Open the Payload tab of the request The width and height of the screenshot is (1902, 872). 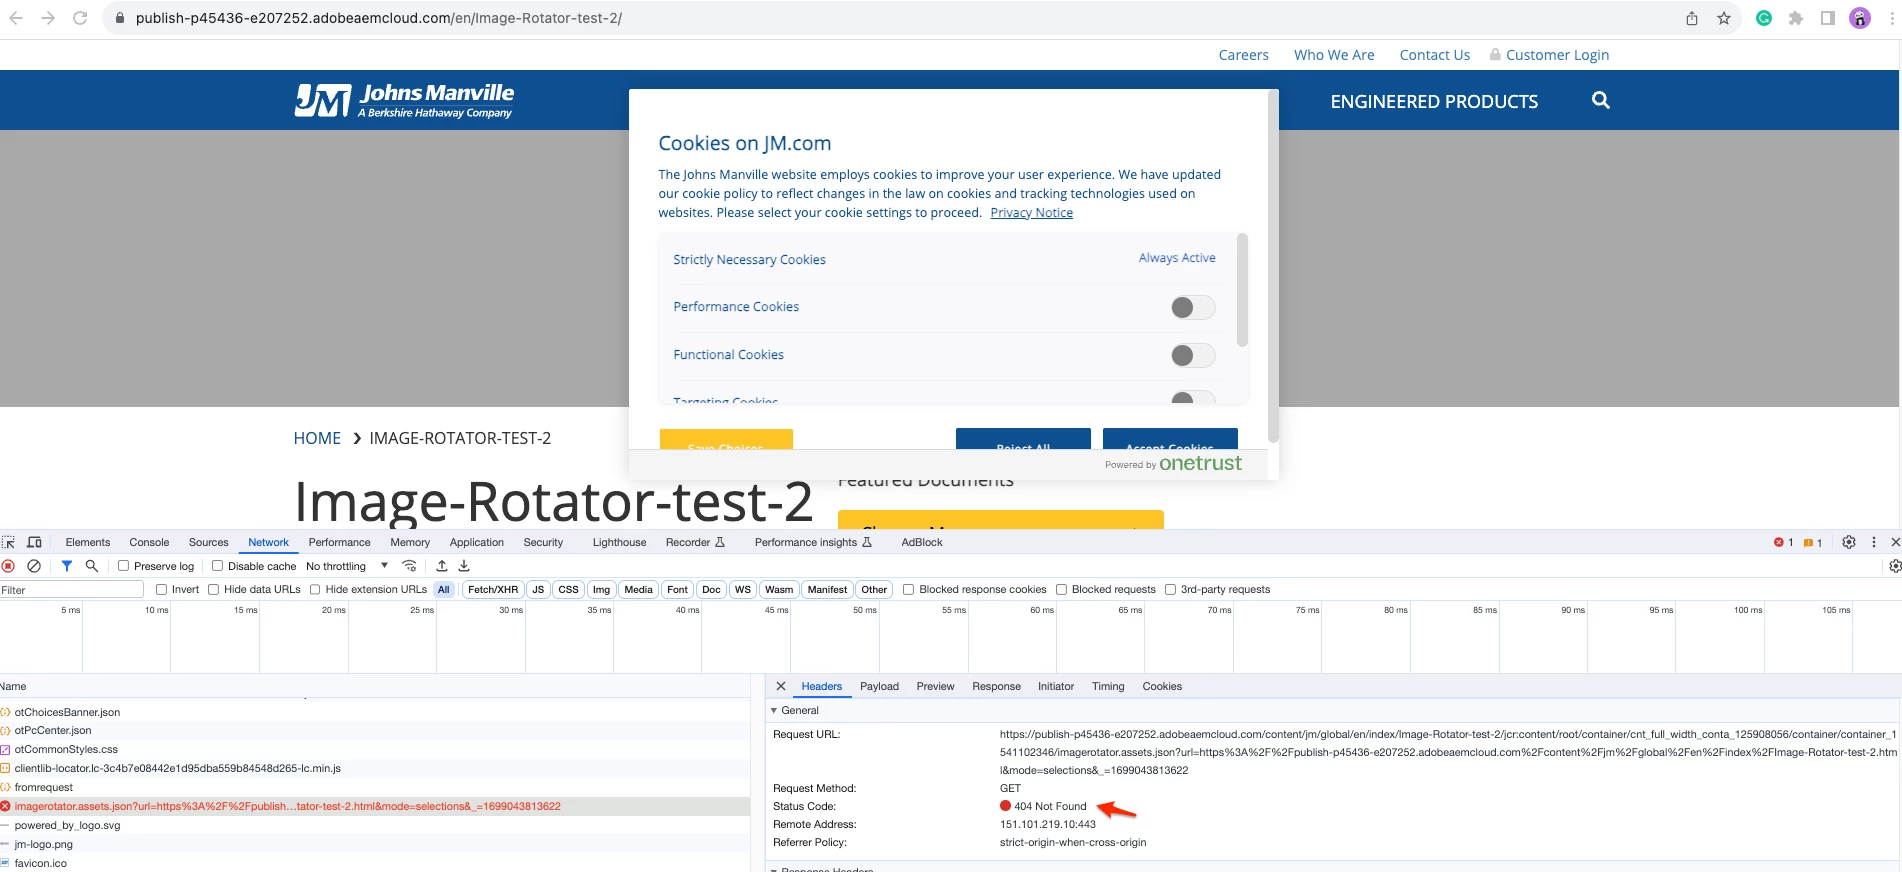(879, 686)
